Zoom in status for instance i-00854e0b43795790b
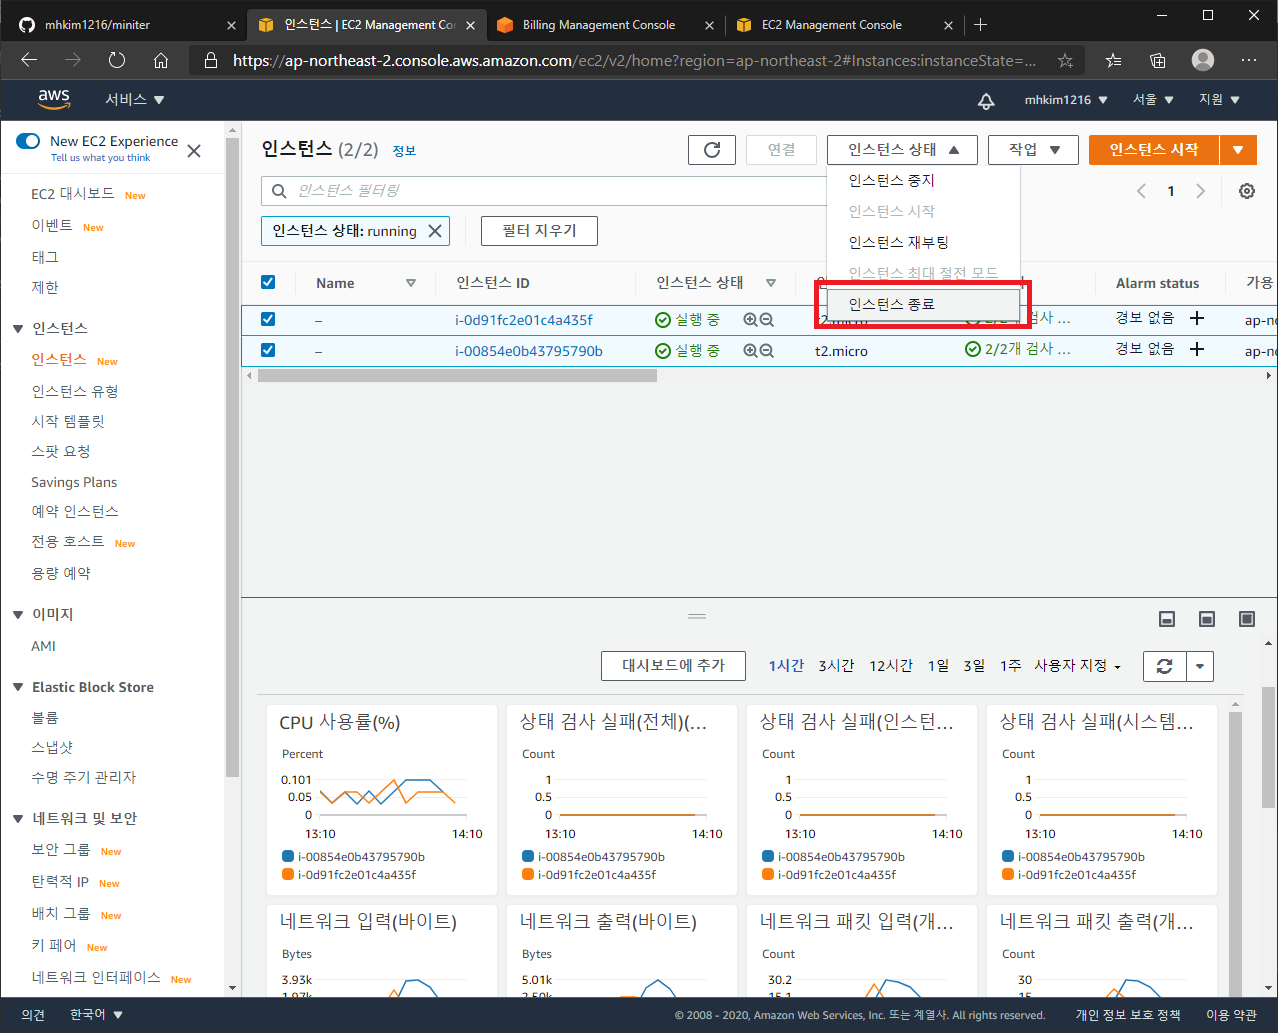The height and width of the screenshot is (1033, 1278). pos(751,351)
